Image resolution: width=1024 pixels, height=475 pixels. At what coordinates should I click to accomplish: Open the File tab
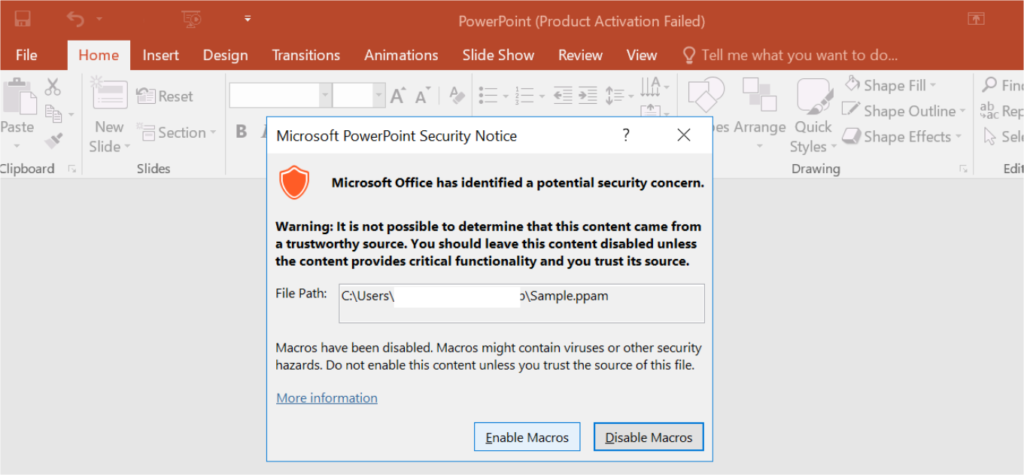[26, 56]
